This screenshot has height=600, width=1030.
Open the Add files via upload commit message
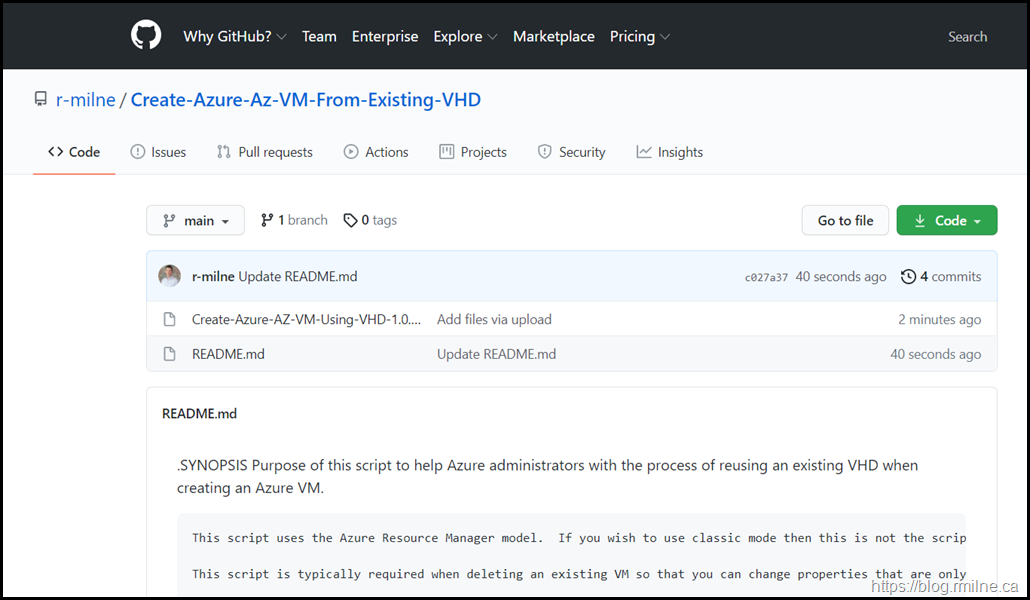[495, 319]
